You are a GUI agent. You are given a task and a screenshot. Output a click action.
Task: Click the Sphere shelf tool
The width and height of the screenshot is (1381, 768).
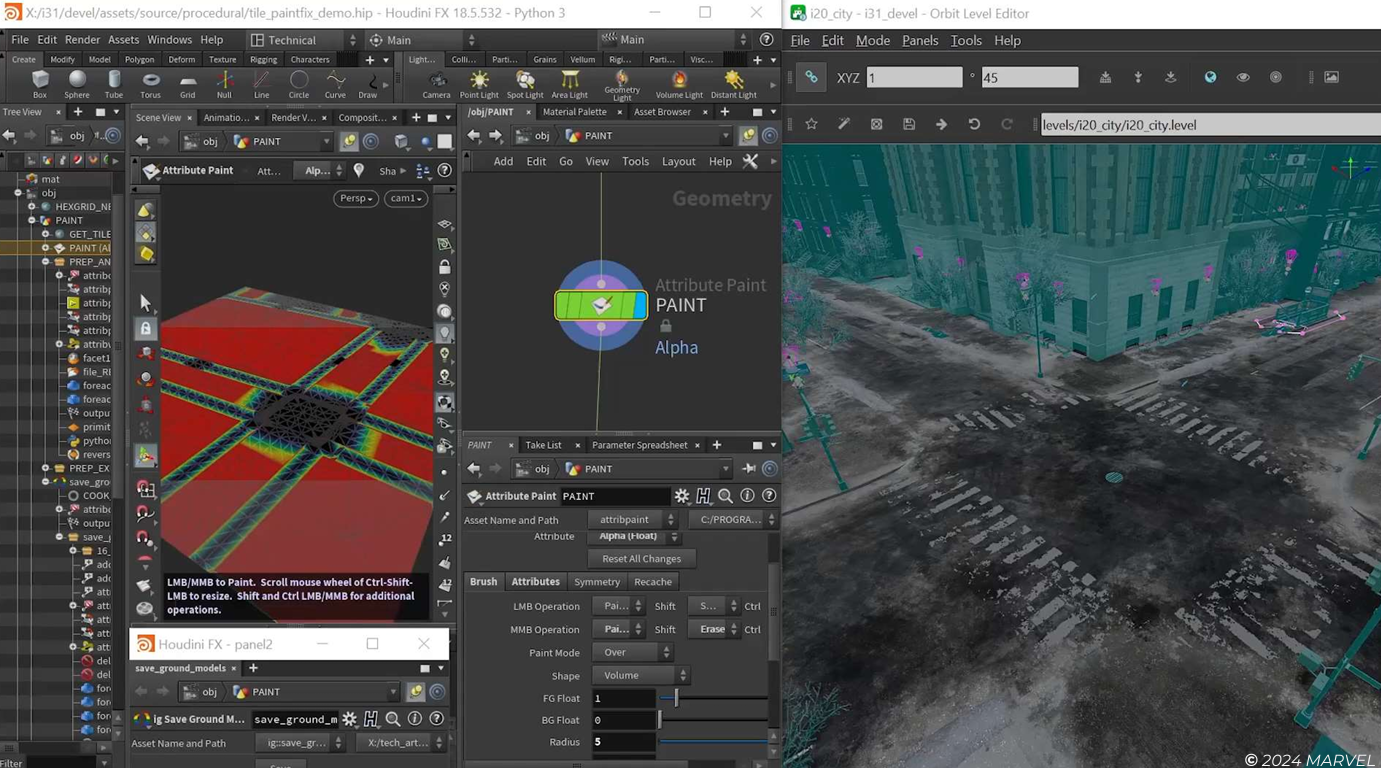click(x=77, y=84)
